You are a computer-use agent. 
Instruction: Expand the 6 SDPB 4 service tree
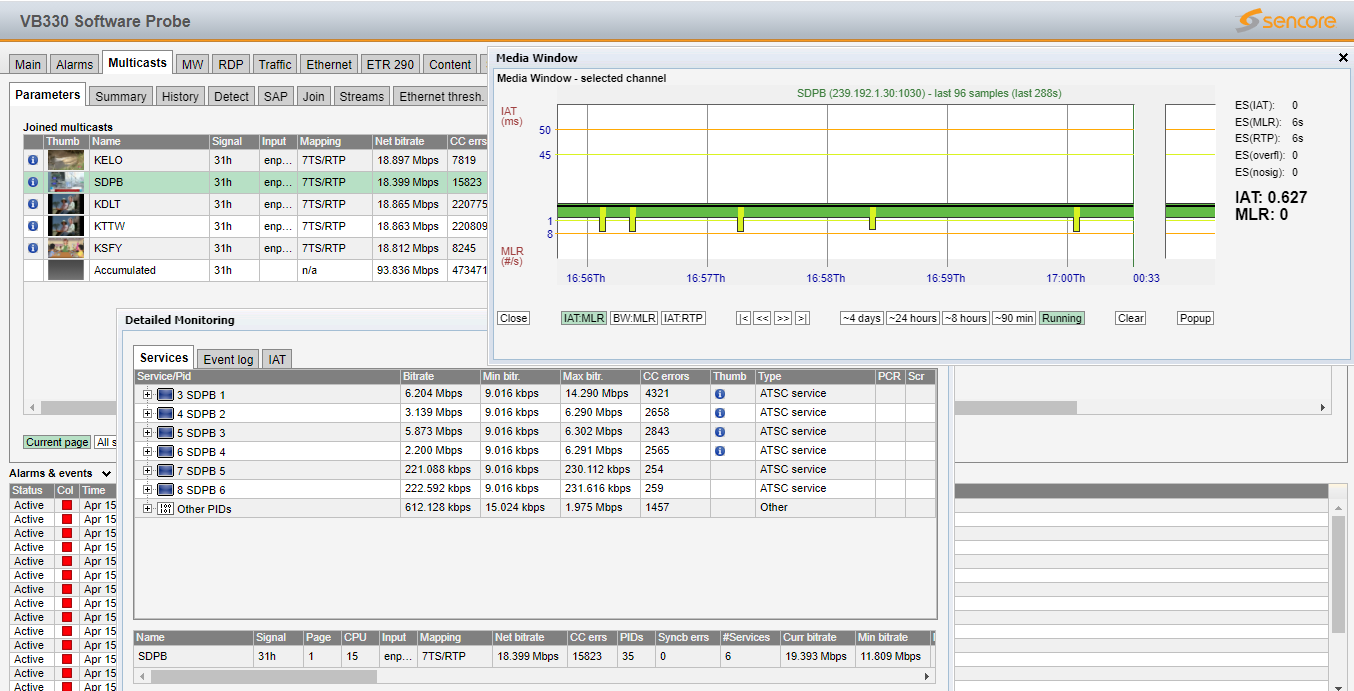point(148,451)
